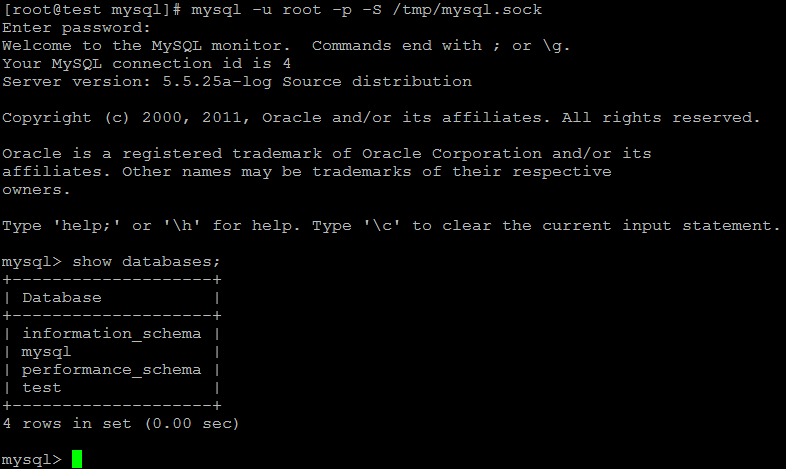Click the final 'mysql>' prompt text
This screenshot has width=786, height=469.
tap(31, 460)
